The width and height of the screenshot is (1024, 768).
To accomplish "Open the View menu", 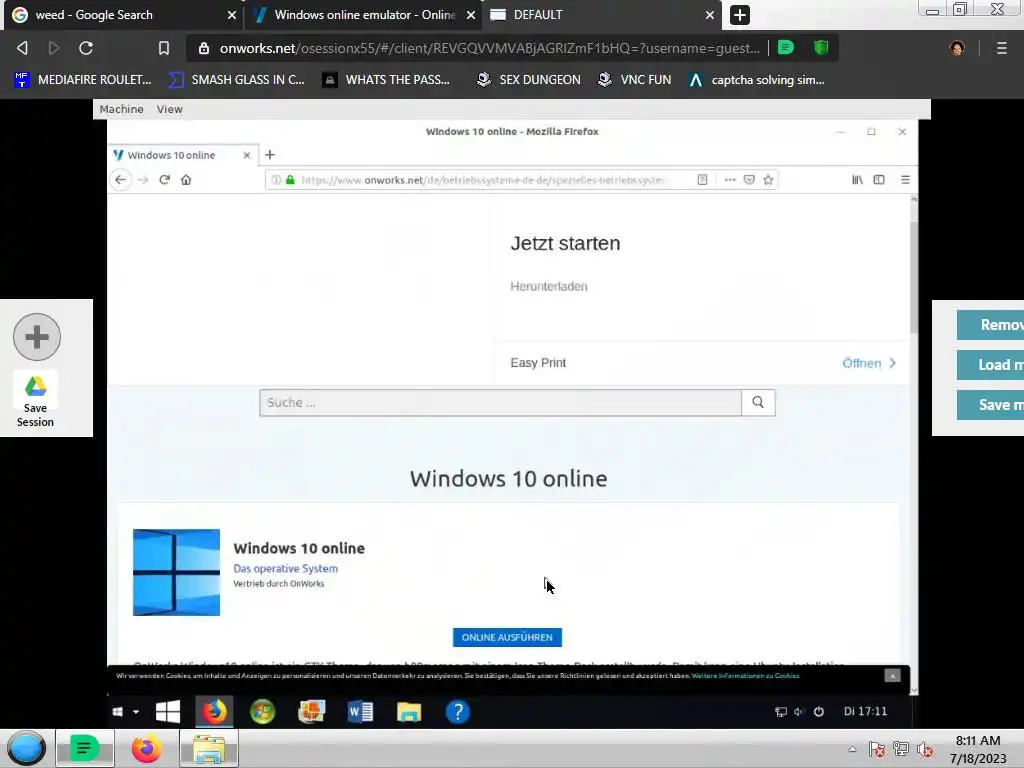I will [x=169, y=109].
